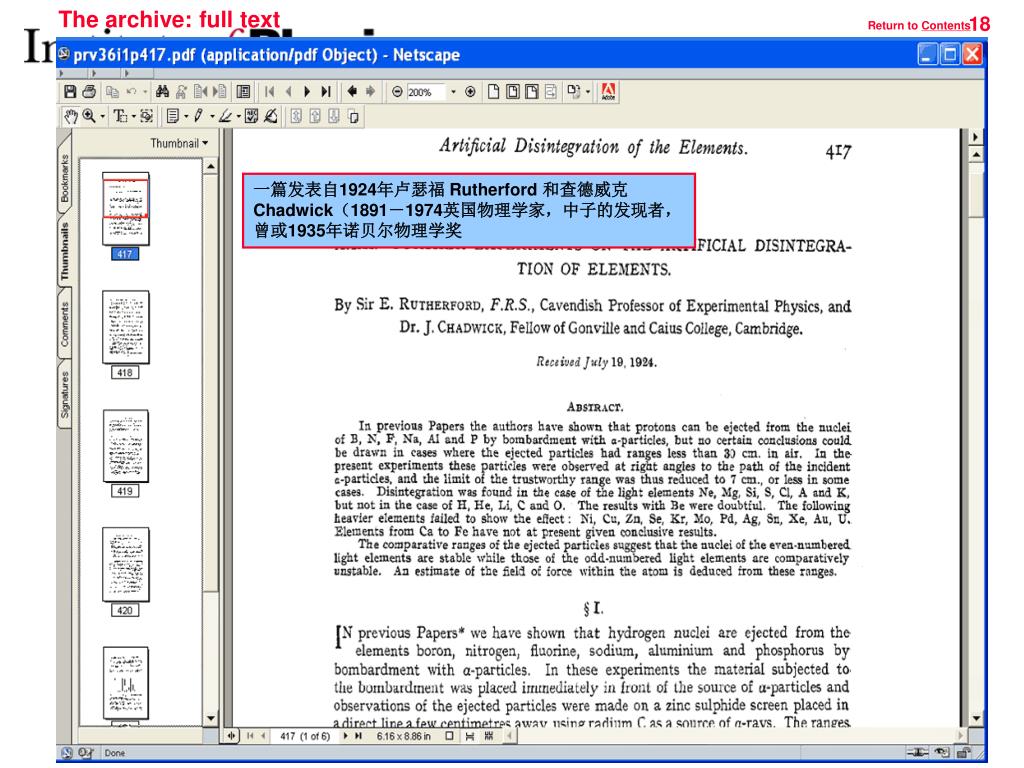
Task: Set view to Fit Width
Action: pos(532,92)
